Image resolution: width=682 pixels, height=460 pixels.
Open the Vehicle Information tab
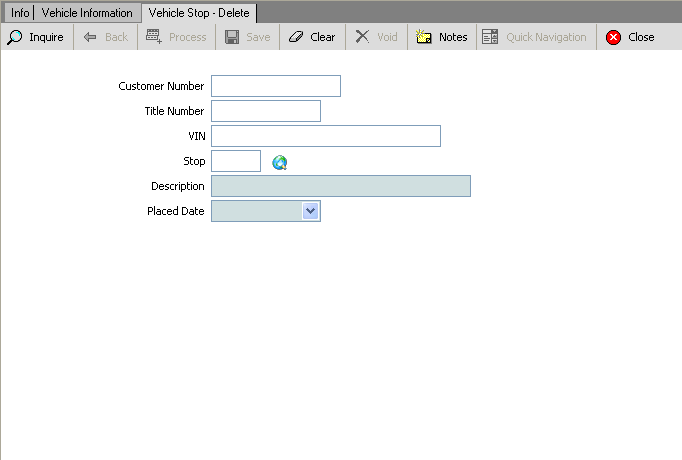click(x=87, y=13)
